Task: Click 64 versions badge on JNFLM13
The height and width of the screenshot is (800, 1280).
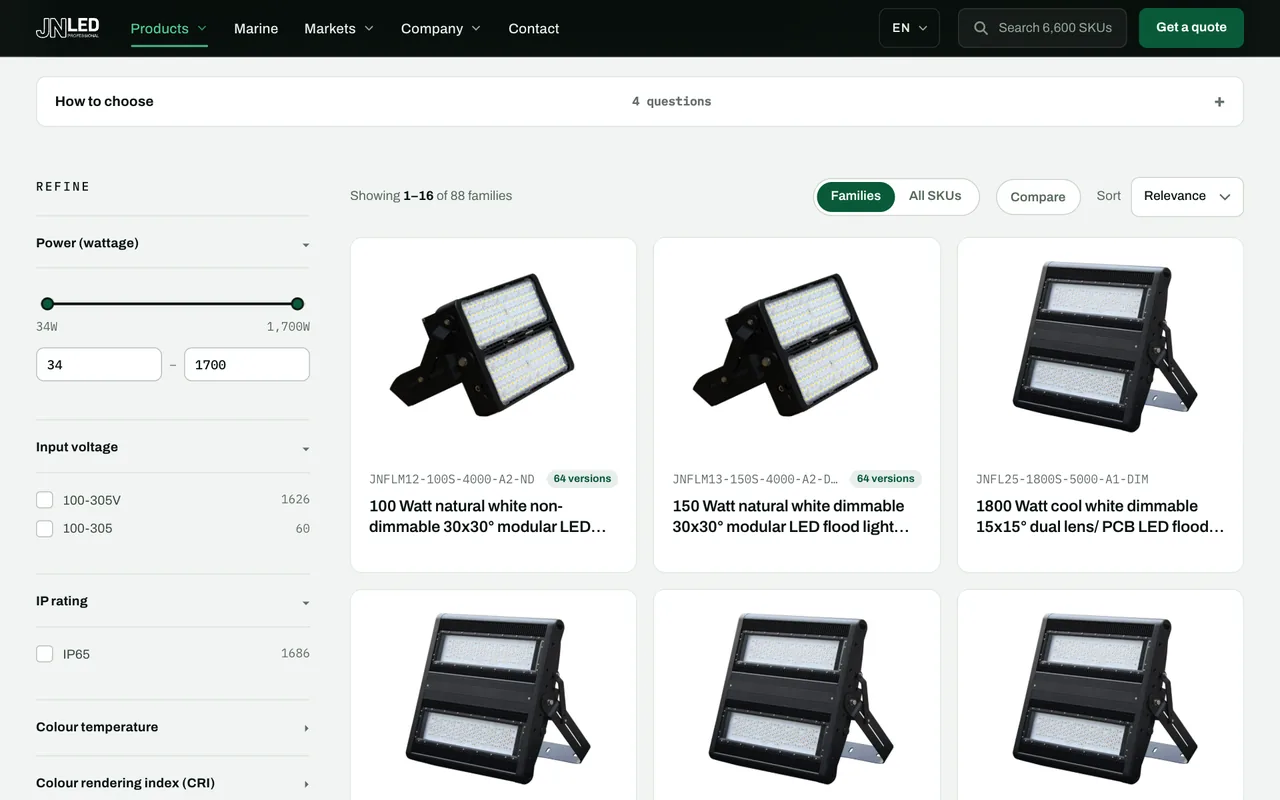Action: pos(885,479)
